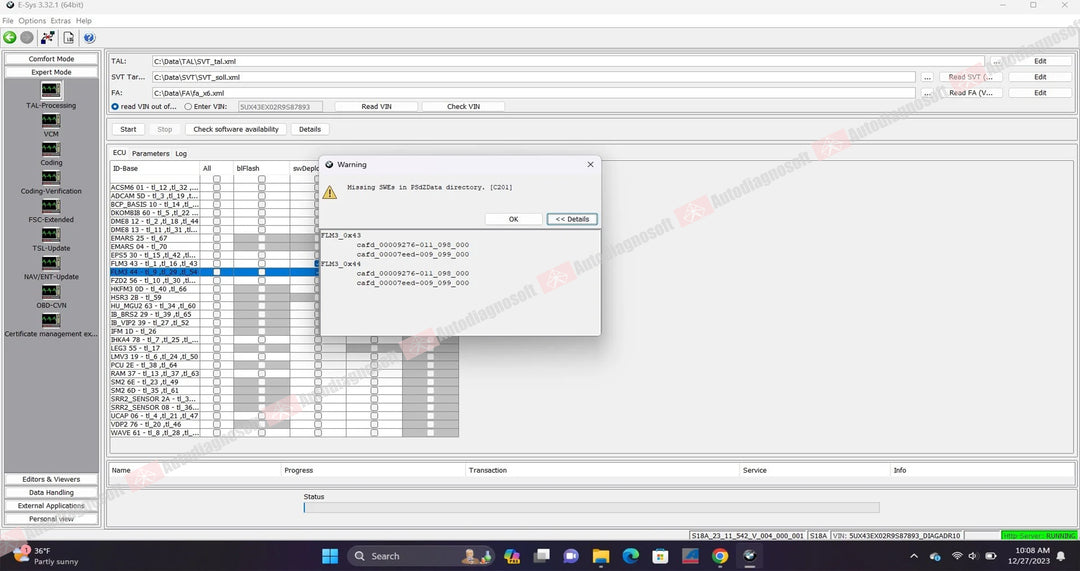Tick the All checkbox for ADCAM 5D row

point(217,196)
